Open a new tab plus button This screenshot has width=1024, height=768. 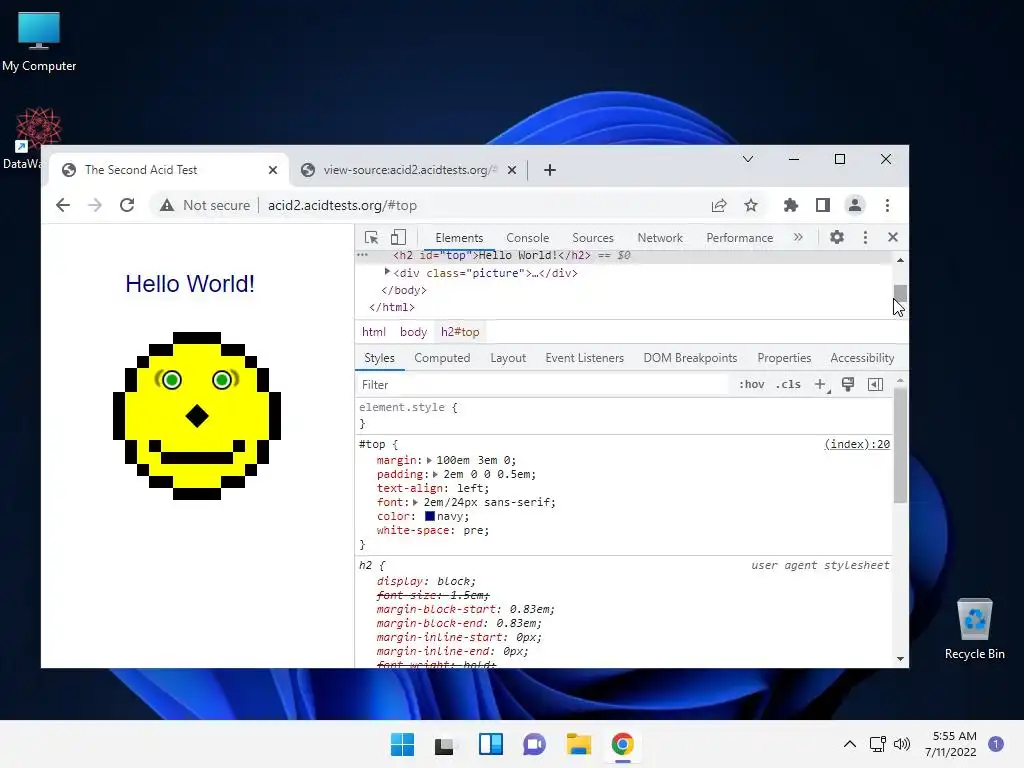(x=550, y=170)
